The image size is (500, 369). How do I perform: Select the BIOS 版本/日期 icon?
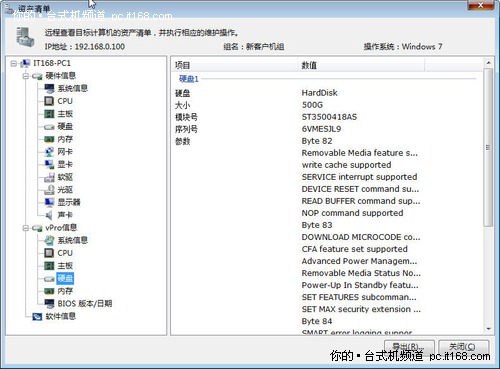coord(49,304)
